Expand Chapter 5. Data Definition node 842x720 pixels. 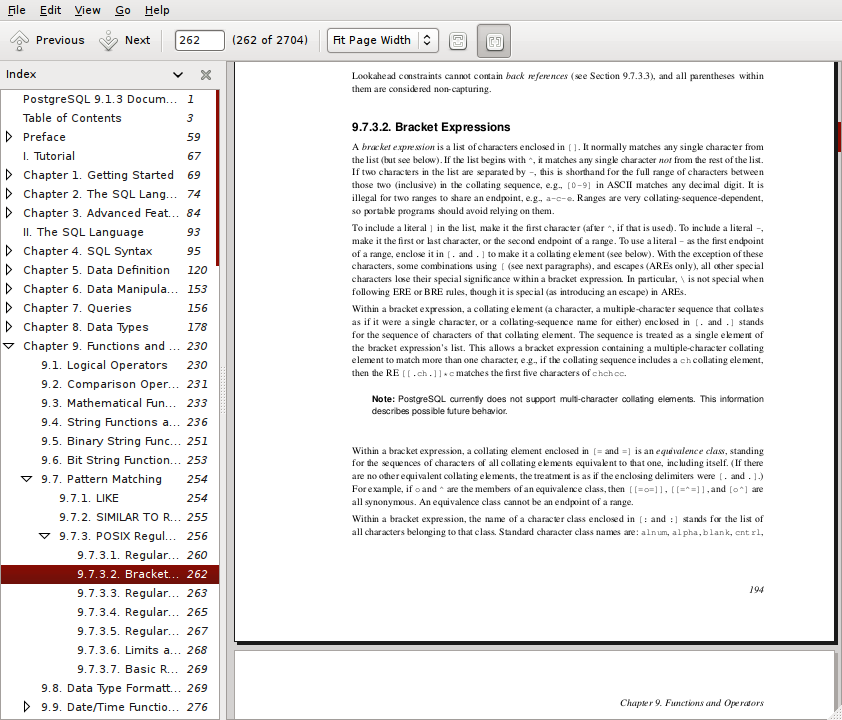(x=9, y=270)
